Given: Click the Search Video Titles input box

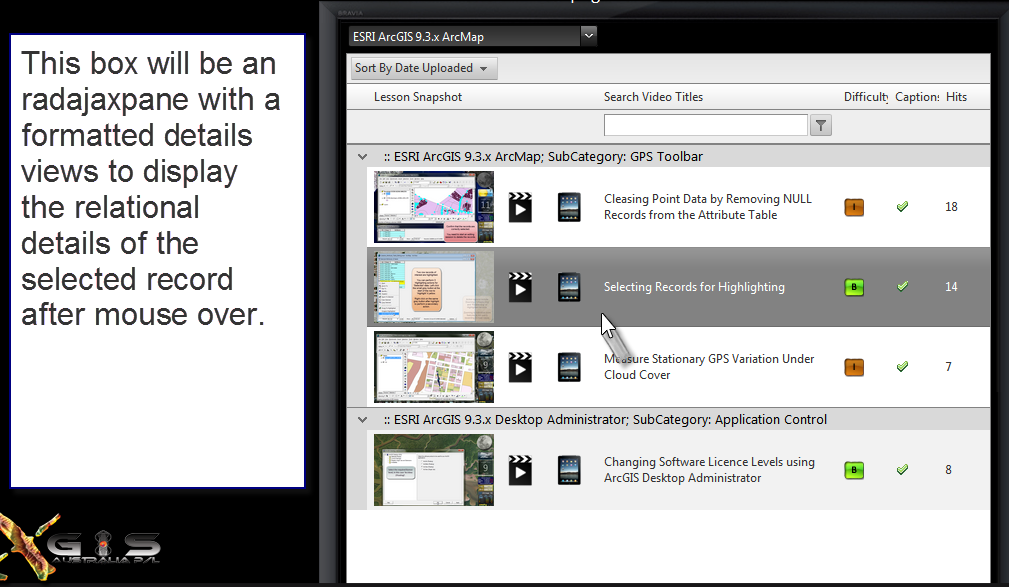Looking at the screenshot, I should (x=705, y=125).
